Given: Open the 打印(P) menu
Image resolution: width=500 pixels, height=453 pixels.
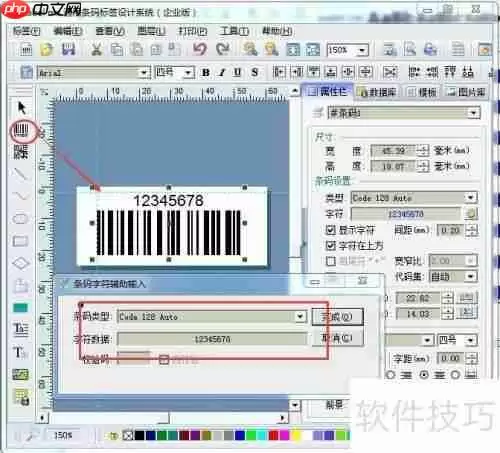Looking at the screenshot, I should tap(193, 31).
